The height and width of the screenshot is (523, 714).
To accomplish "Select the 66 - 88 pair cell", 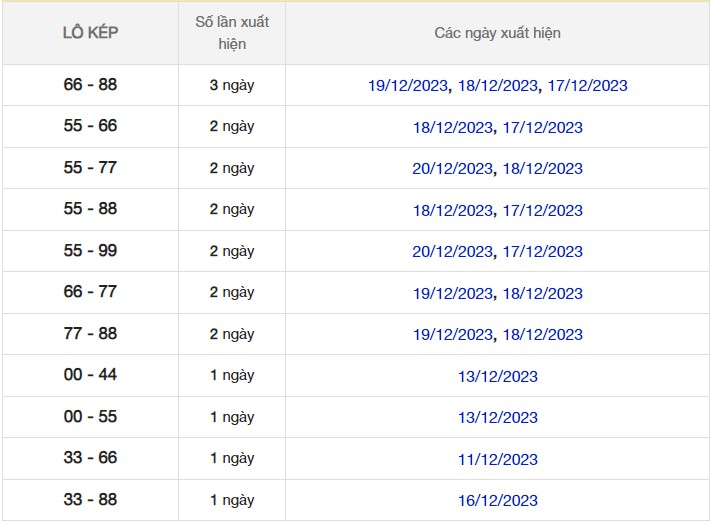I will pyautogui.click(x=90, y=85).
